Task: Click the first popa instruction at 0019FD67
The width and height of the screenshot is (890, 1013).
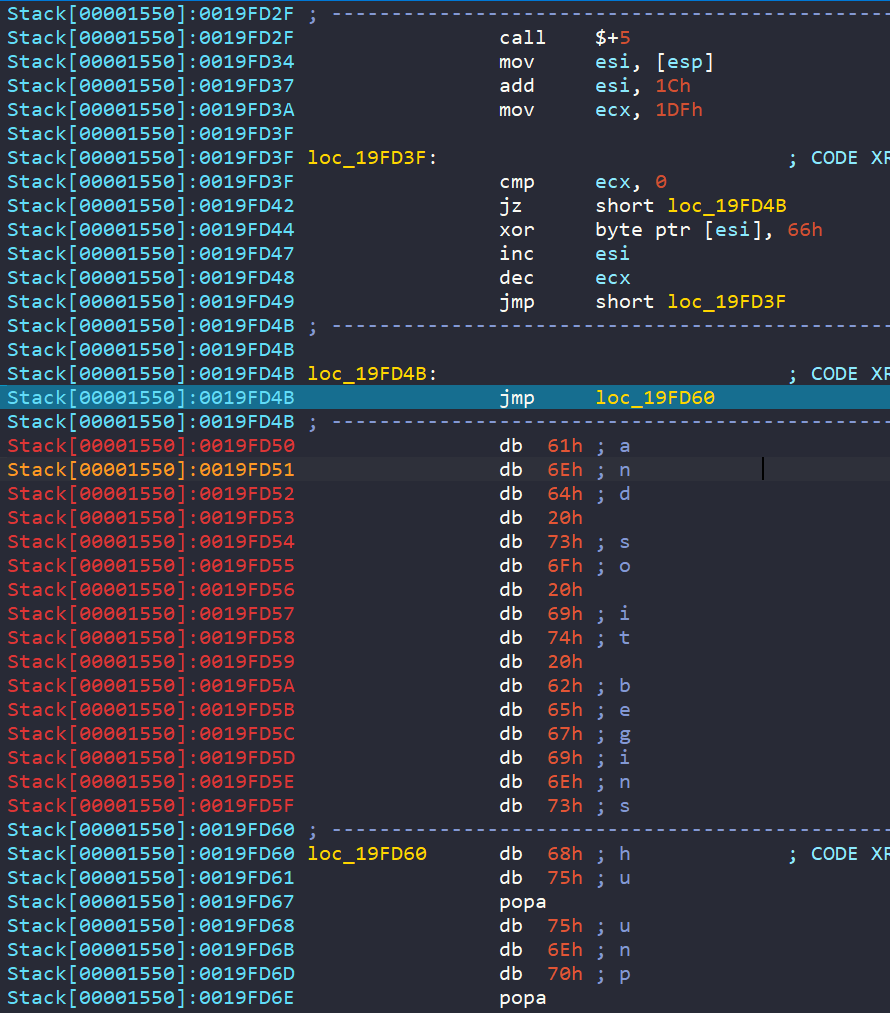Action: click(x=523, y=902)
